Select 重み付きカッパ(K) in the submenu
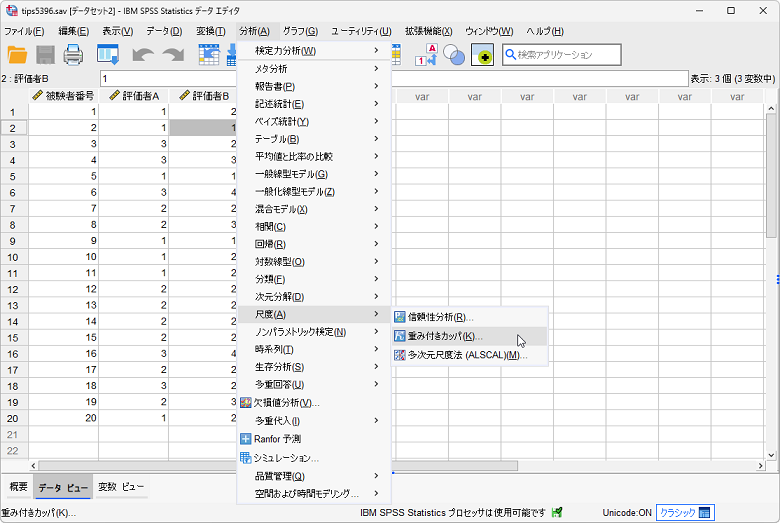The image size is (780, 523). coord(445,336)
